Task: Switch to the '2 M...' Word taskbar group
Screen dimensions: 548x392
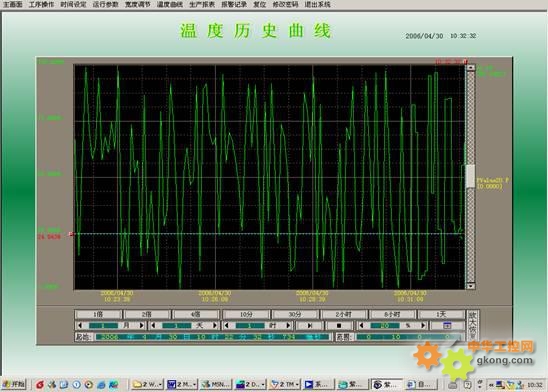Action: tap(181, 385)
